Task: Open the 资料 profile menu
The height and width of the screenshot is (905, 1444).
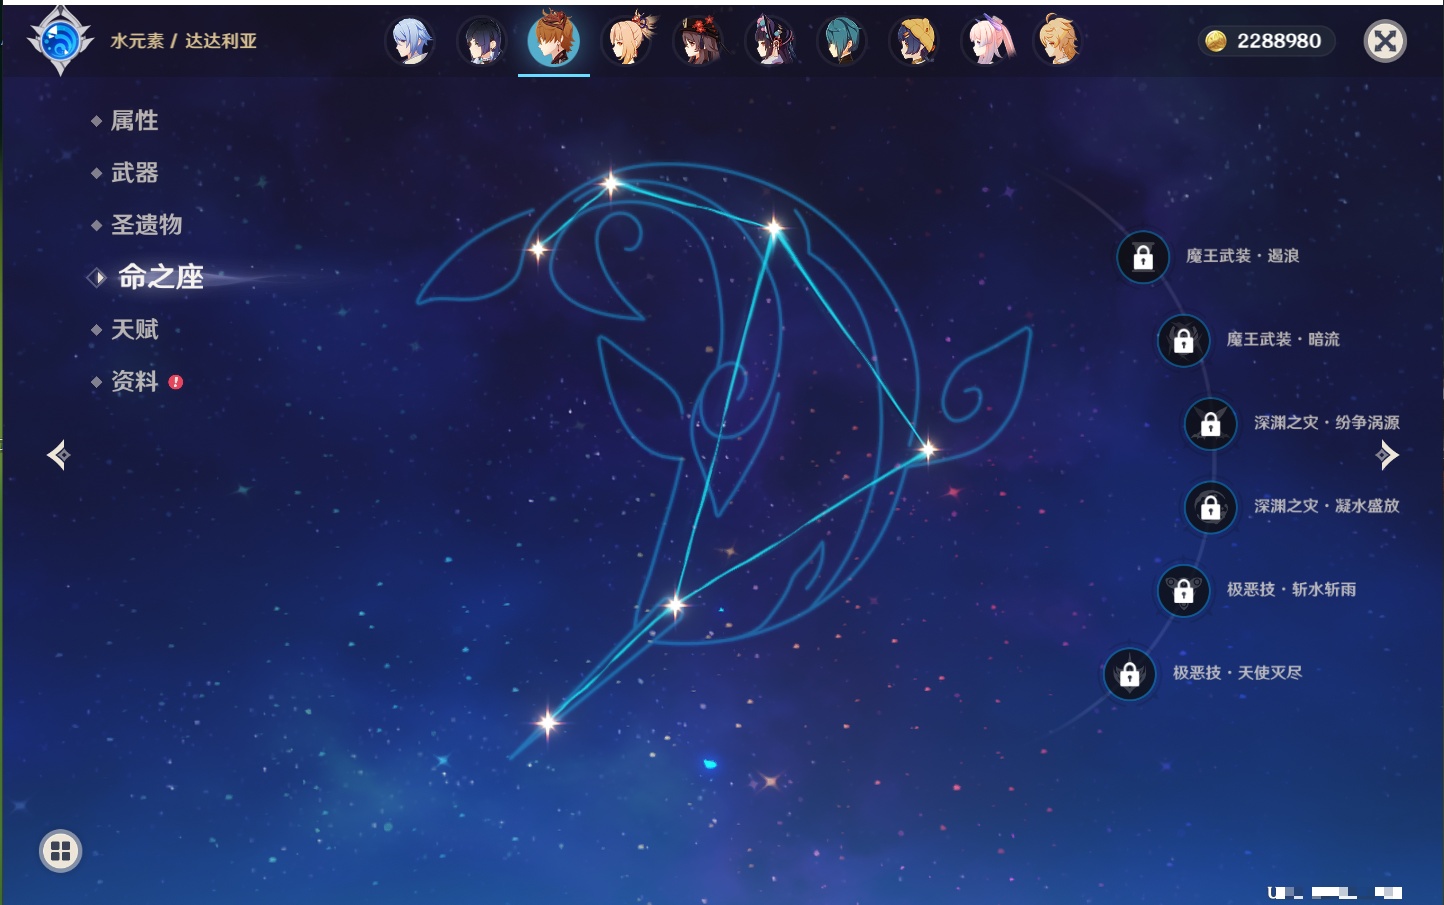Action: [134, 381]
